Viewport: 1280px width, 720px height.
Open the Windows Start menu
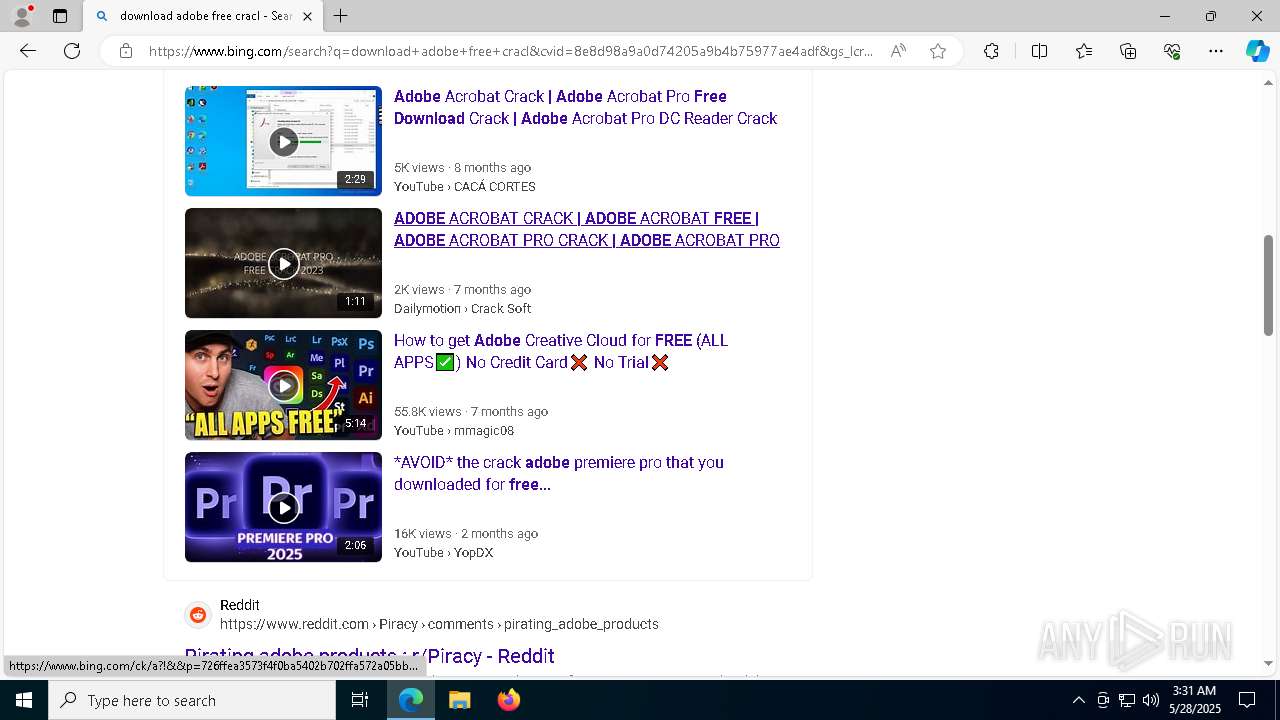(24, 700)
